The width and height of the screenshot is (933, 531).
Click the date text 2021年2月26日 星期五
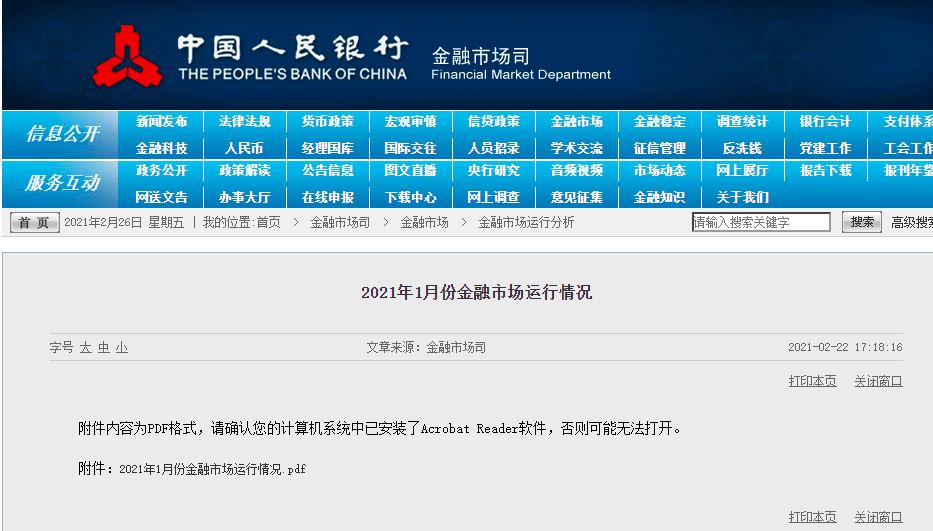click(x=124, y=223)
